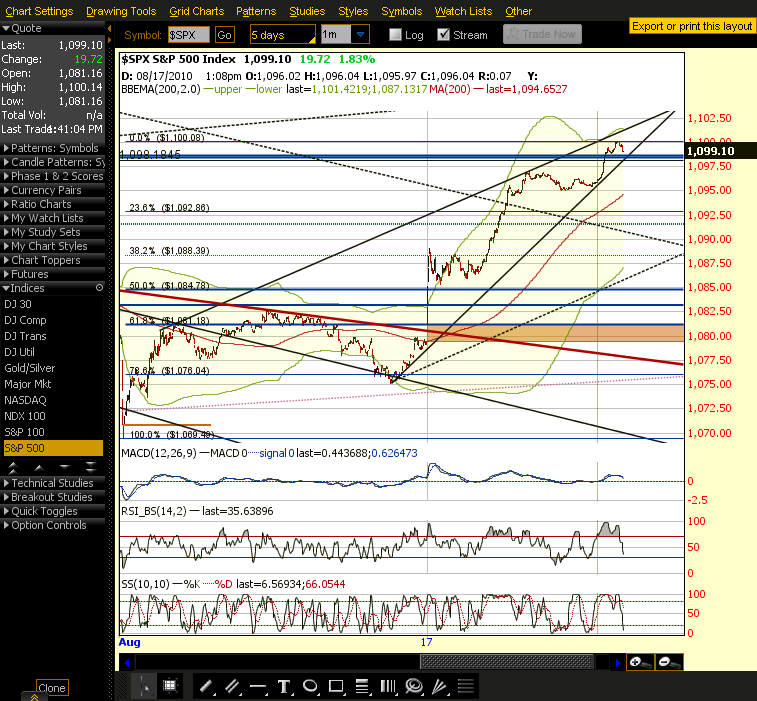Image resolution: width=757 pixels, height=701 pixels.
Task: Click Export or print this layout
Action: (692, 26)
